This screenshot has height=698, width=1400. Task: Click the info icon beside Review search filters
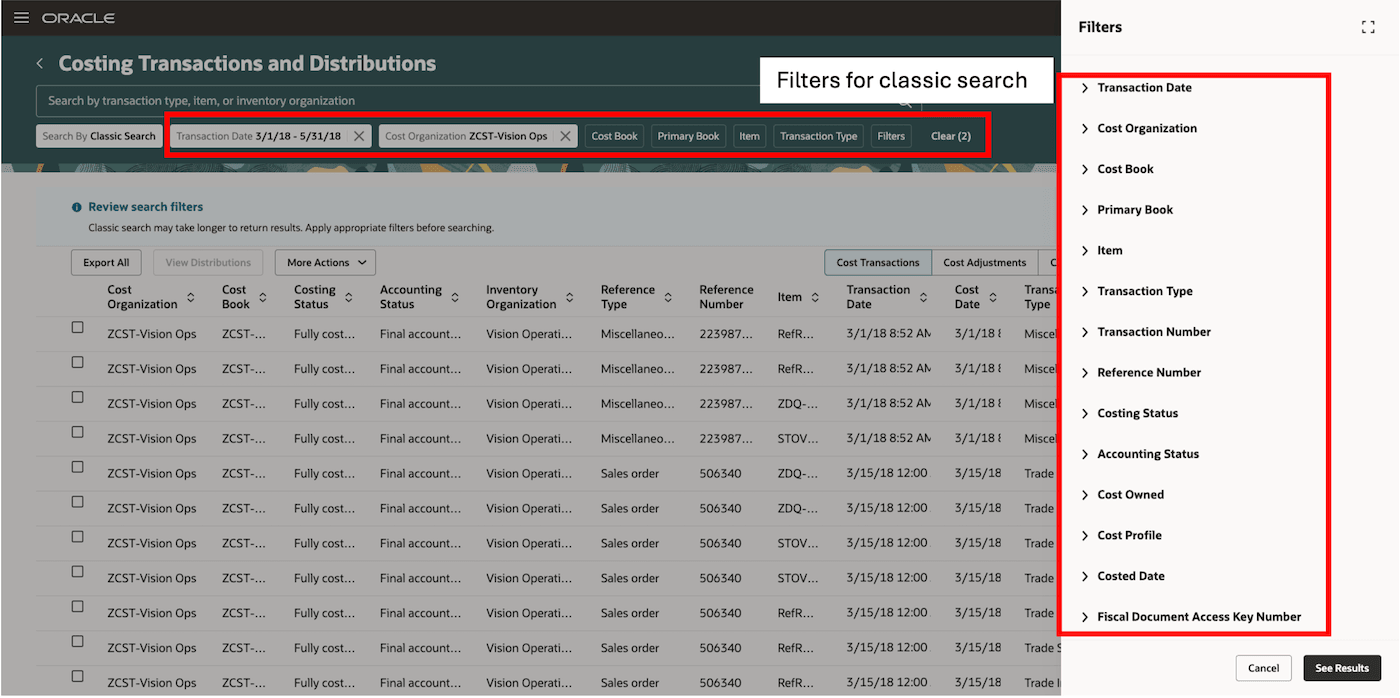coord(77,207)
